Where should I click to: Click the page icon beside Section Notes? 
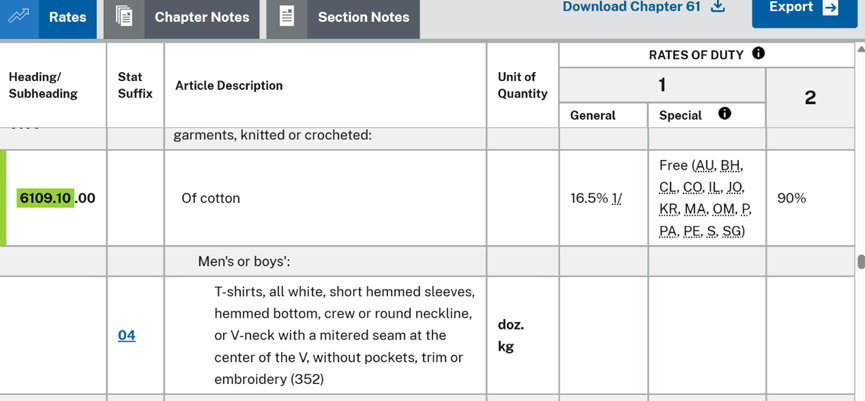coord(287,17)
